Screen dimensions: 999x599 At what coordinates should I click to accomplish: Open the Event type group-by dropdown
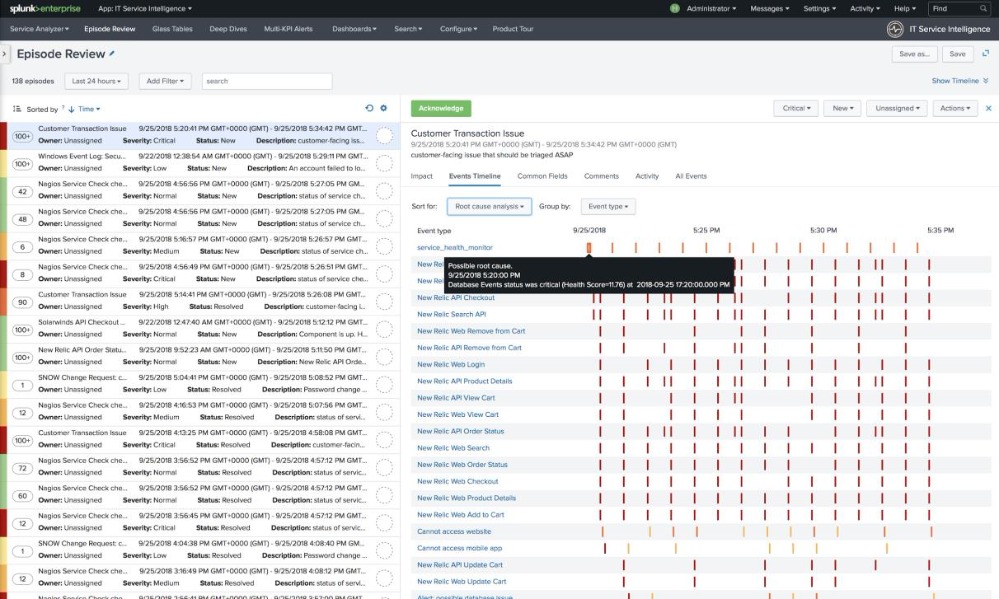pyautogui.click(x=608, y=206)
